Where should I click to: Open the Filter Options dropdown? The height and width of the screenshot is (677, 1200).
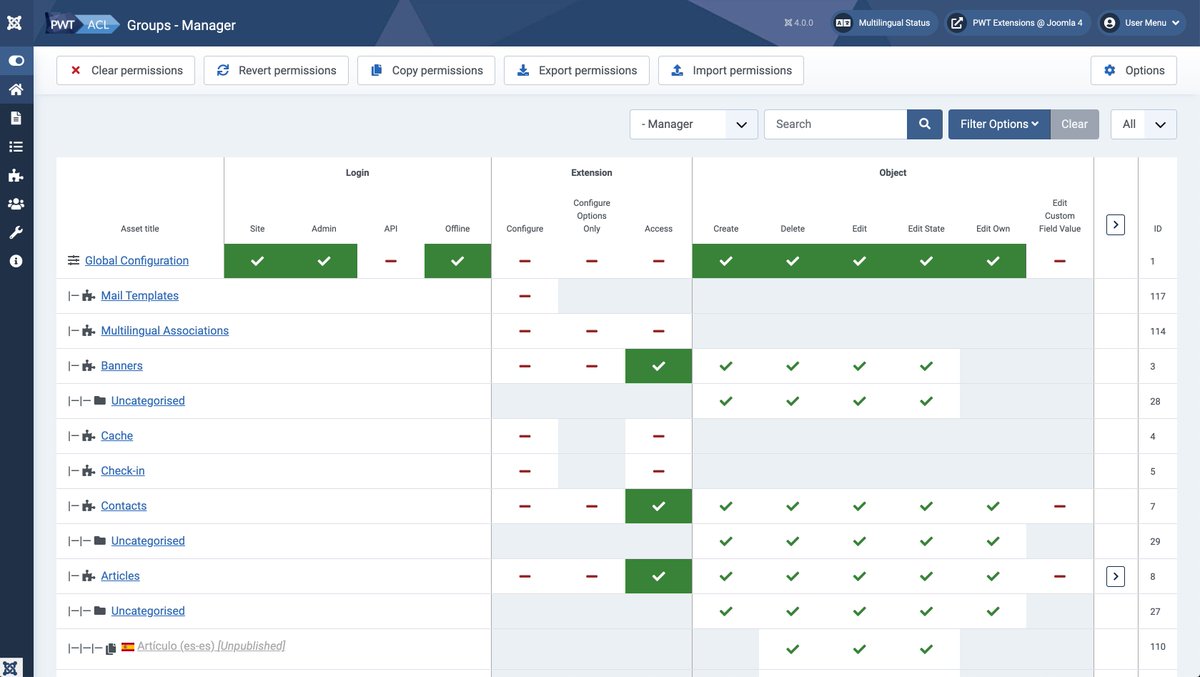(999, 123)
